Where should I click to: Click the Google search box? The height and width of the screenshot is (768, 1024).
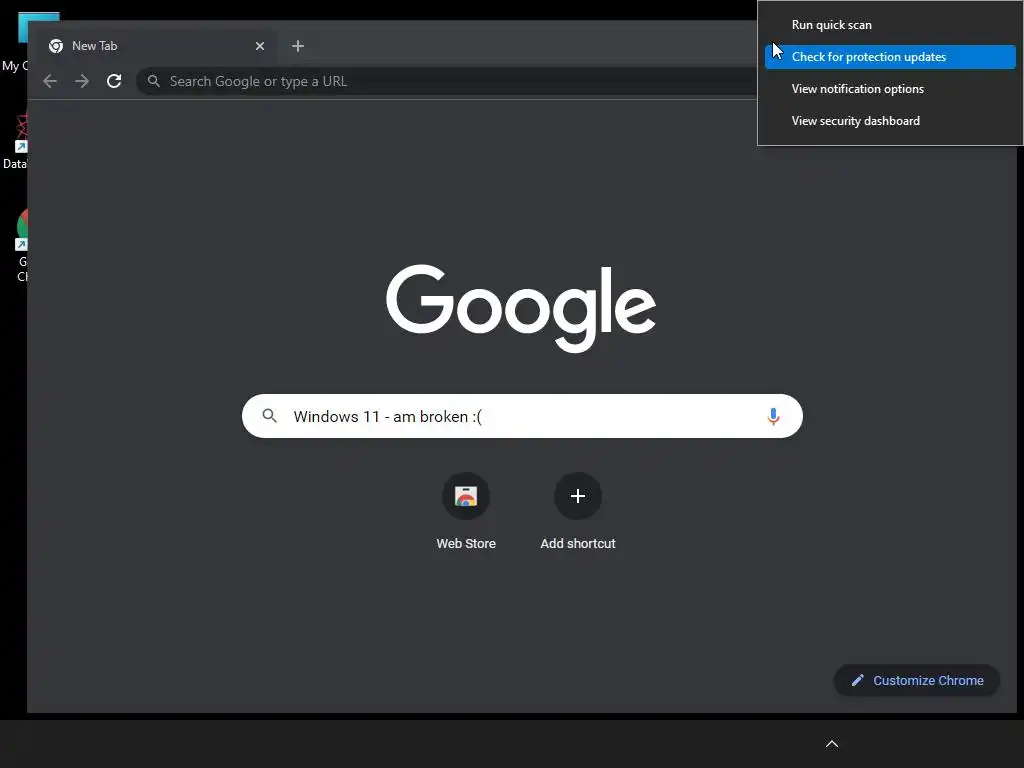pyautogui.click(x=522, y=416)
